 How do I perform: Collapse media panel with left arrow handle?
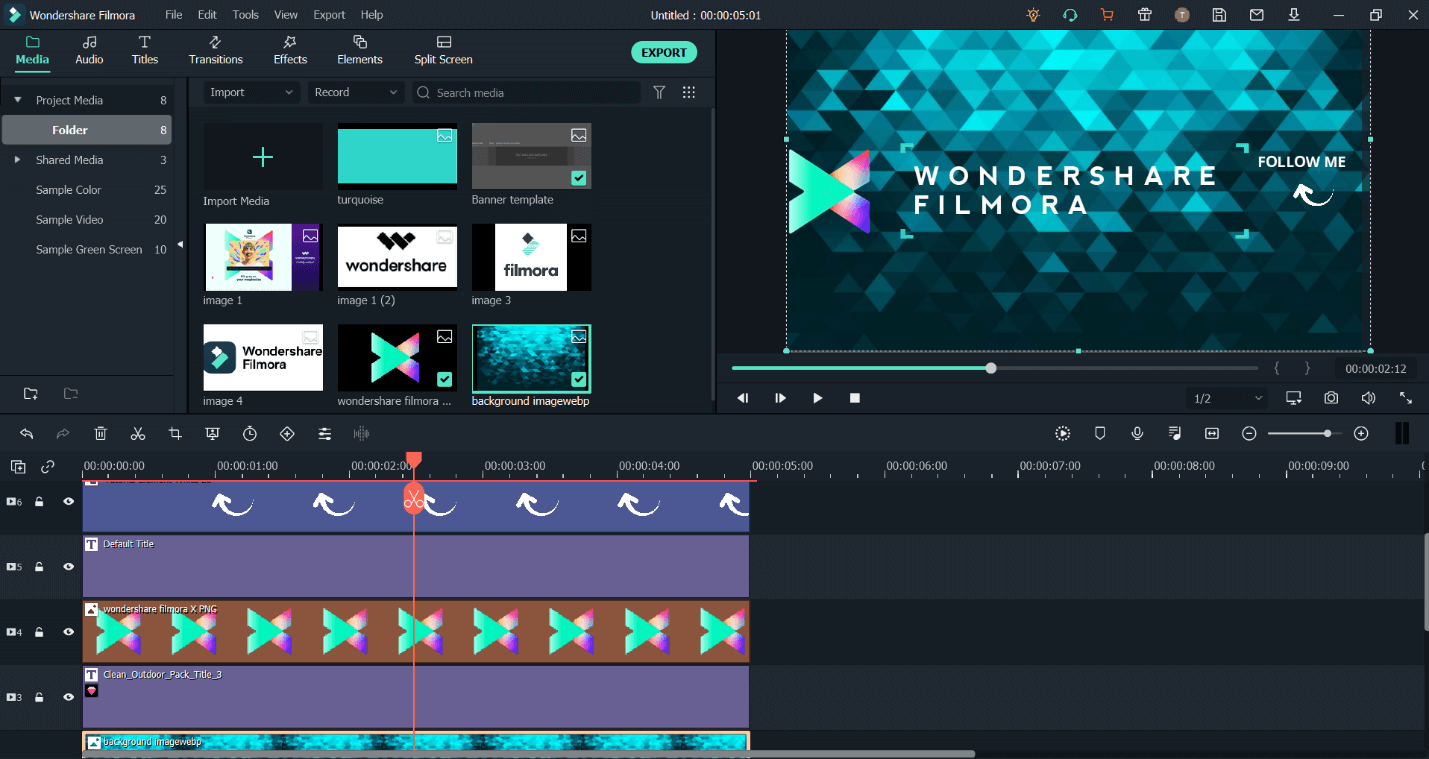[180, 244]
